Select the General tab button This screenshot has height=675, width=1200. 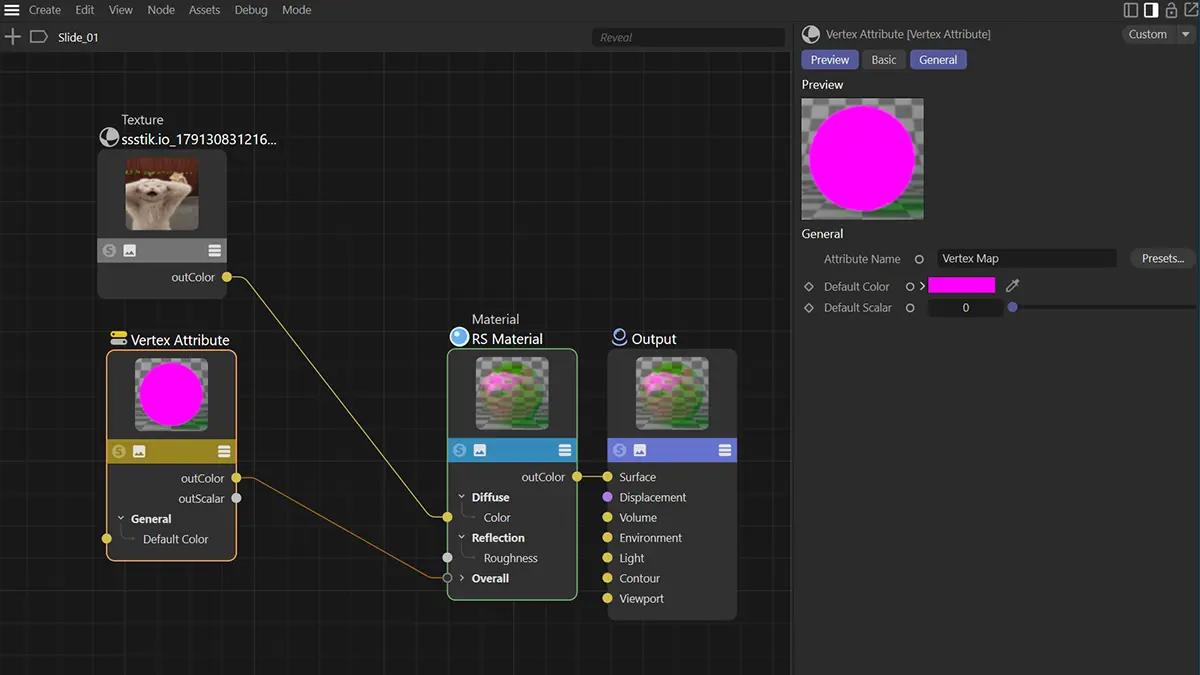[938, 60]
